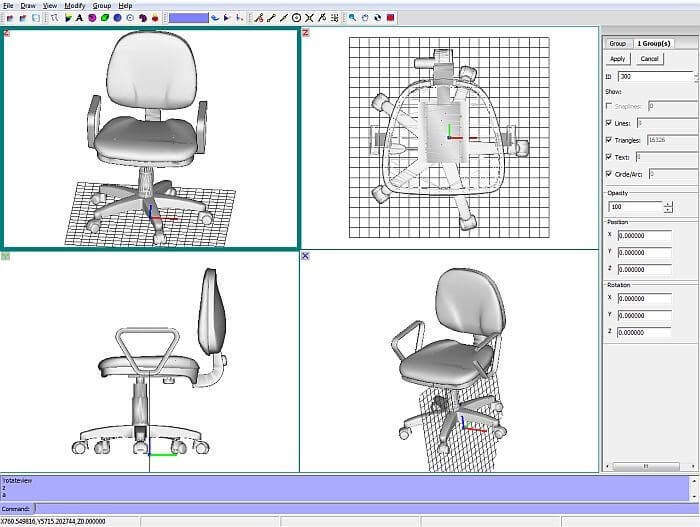Select the dark purple blob tool icon
The height and width of the screenshot is (527, 700).
[x=143, y=18]
